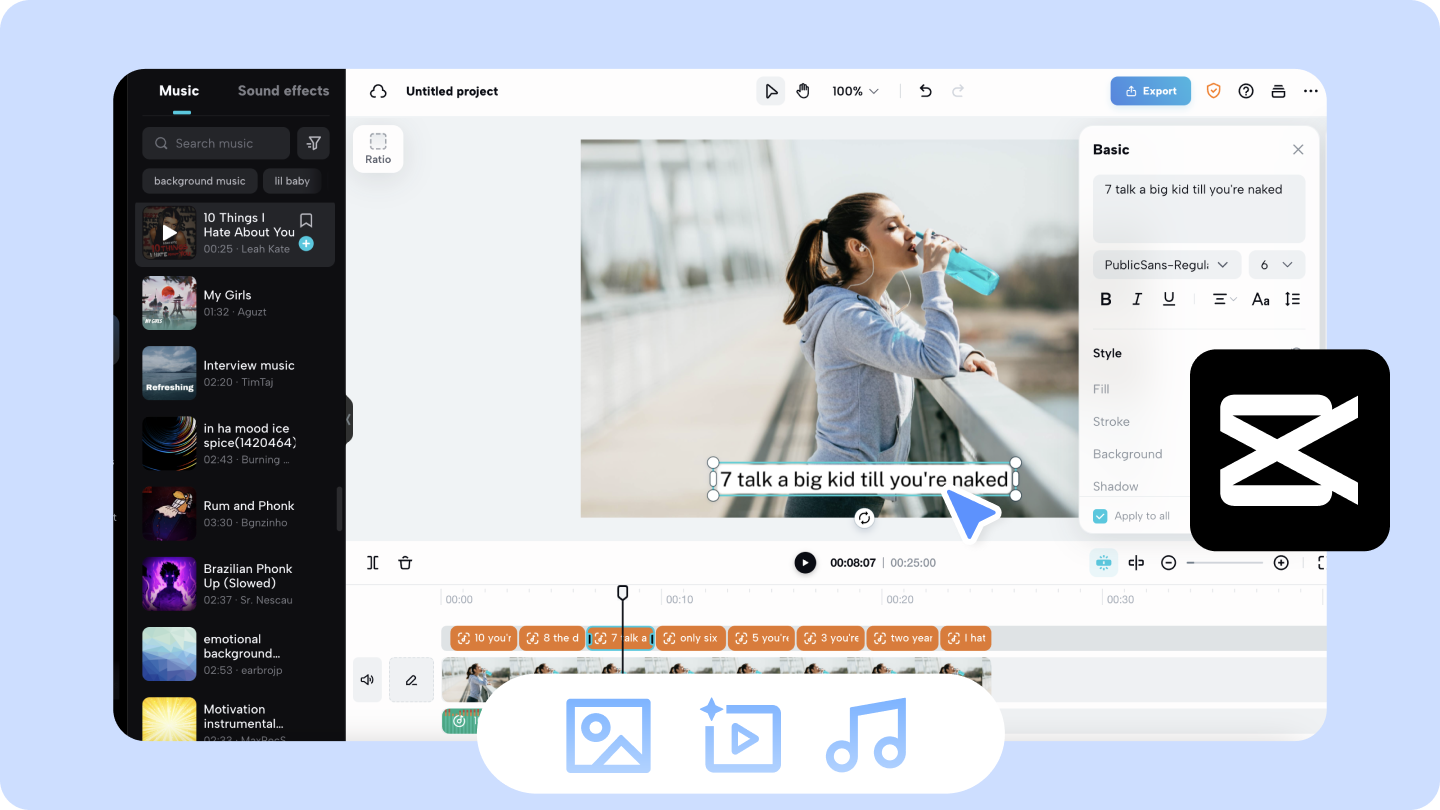Viewport: 1440px width, 810px height.
Task: Open the text alignment dropdown
Action: pos(1224,299)
